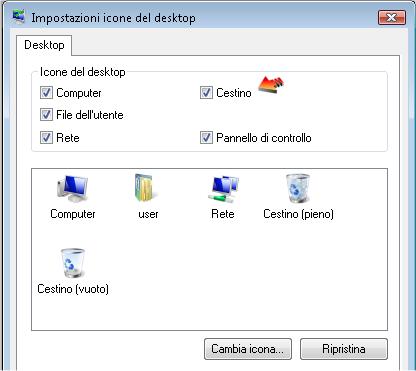Select the user folder icon
Image resolution: width=416 pixels, height=371 pixels.
146,188
